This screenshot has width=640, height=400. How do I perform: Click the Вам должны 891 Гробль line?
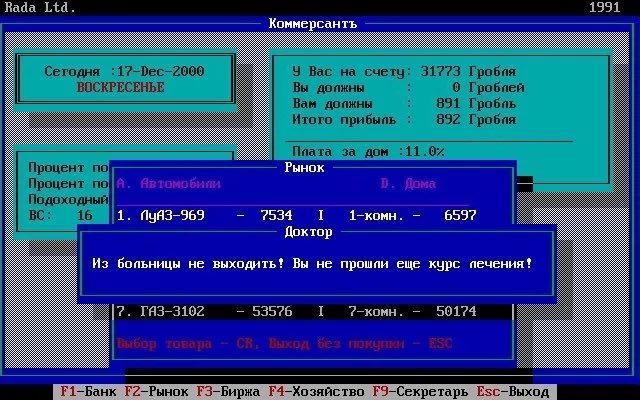pos(404,103)
